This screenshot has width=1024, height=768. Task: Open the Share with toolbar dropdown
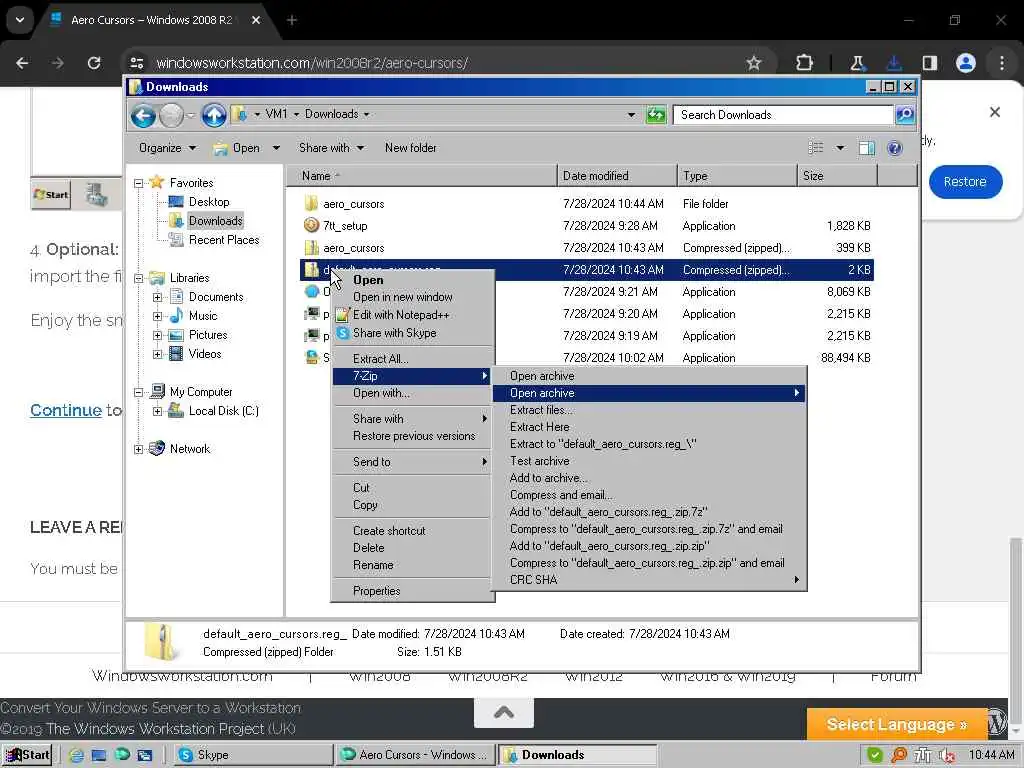coord(331,148)
